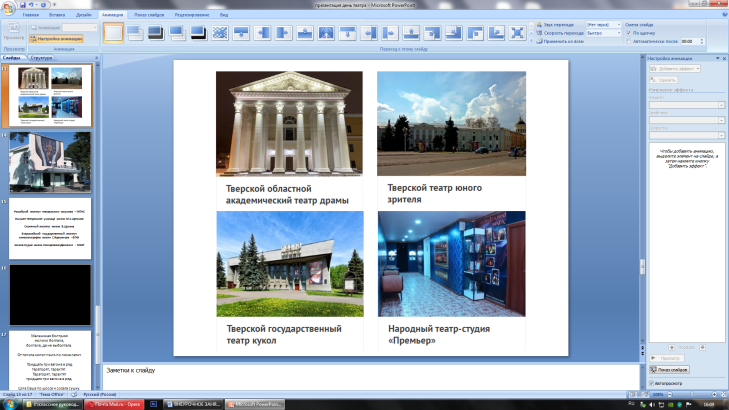Image resolution: width=729 pixels, height=410 pixels.
Task: Open the Структура pane tab
Action: click(x=42, y=59)
